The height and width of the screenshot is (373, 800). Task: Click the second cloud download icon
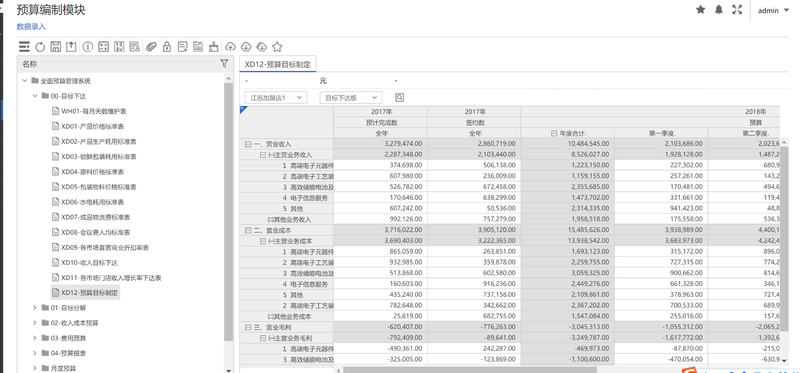(x=261, y=47)
